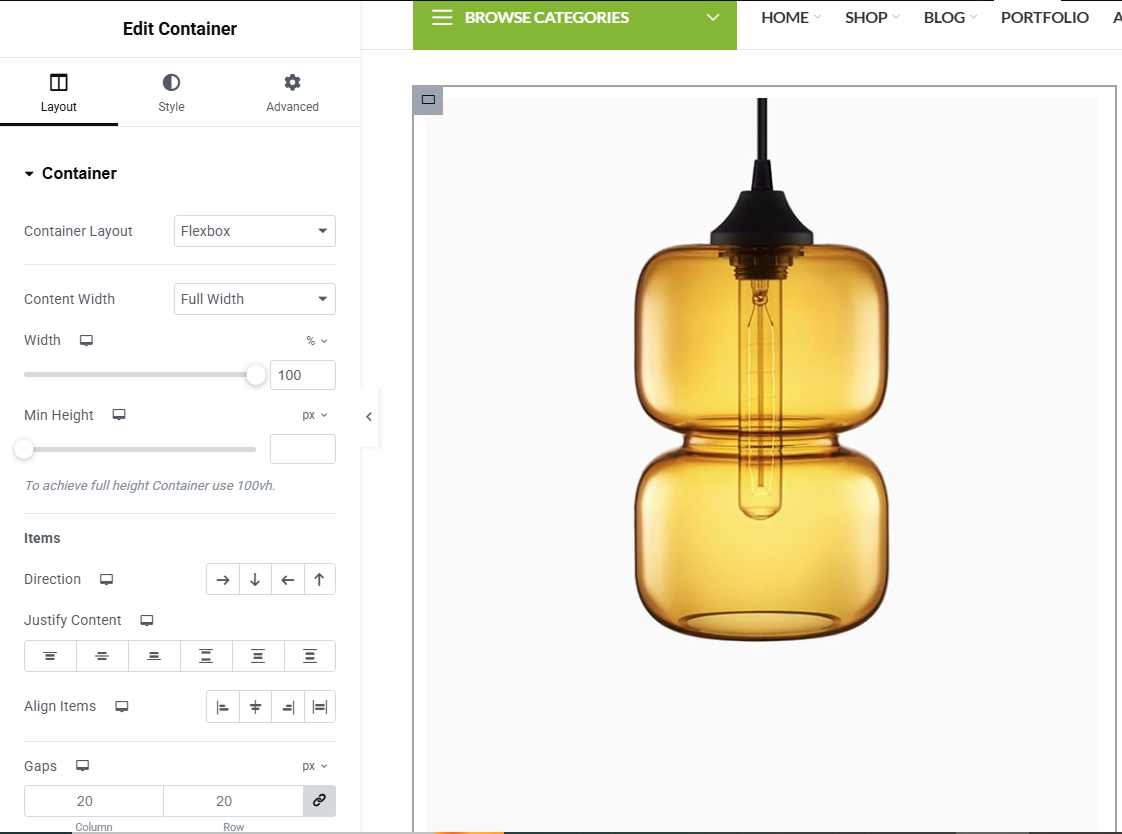Collapse the editor panel with side arrow
Screen dimensions: 1122x834
click(x=369, y=416)
